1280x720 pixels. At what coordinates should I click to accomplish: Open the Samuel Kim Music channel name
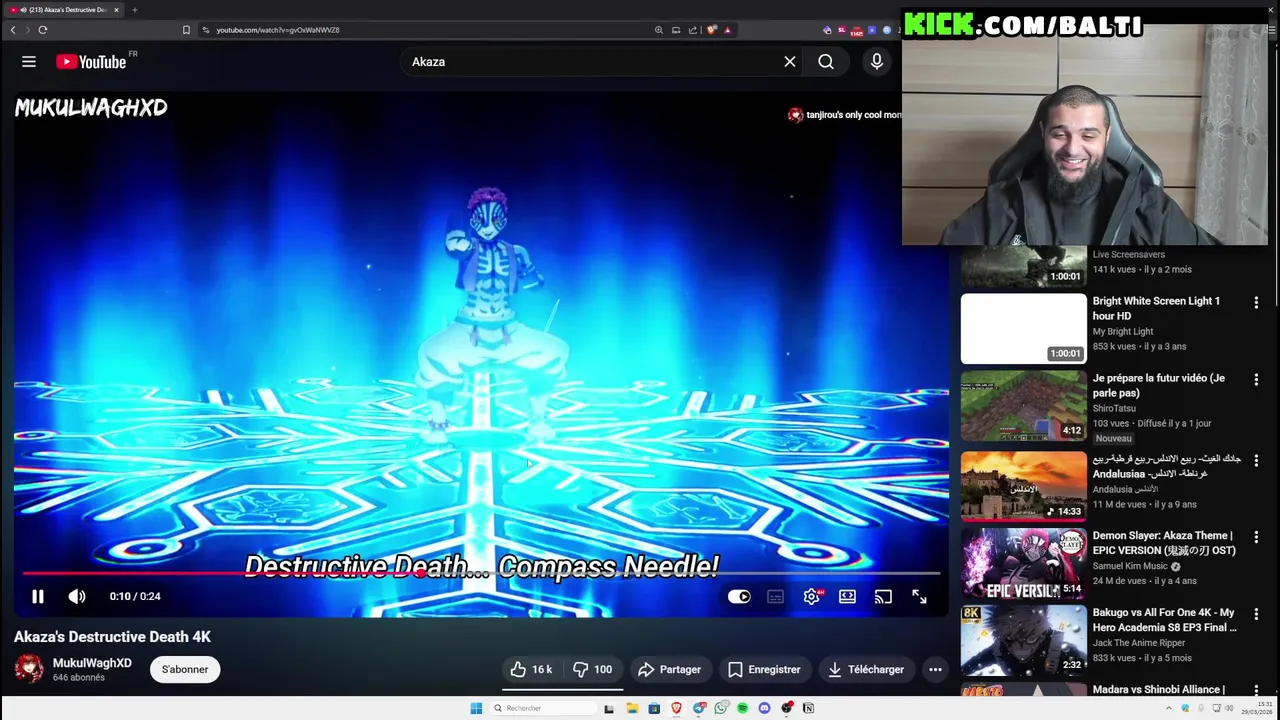[x=1131, y=567]
